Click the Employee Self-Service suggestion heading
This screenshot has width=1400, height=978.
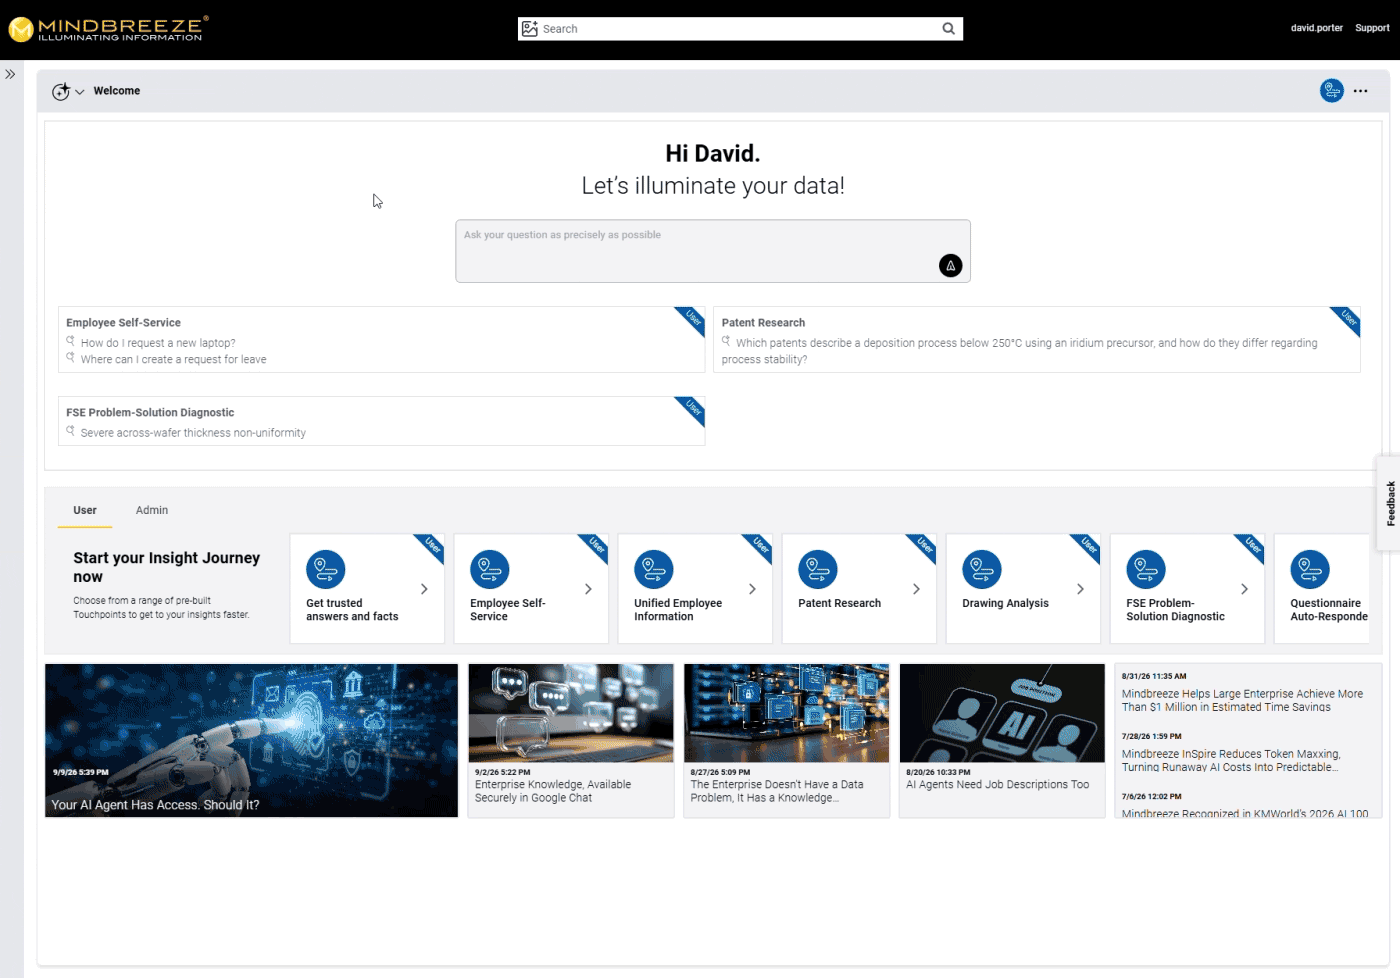(123, 323)
